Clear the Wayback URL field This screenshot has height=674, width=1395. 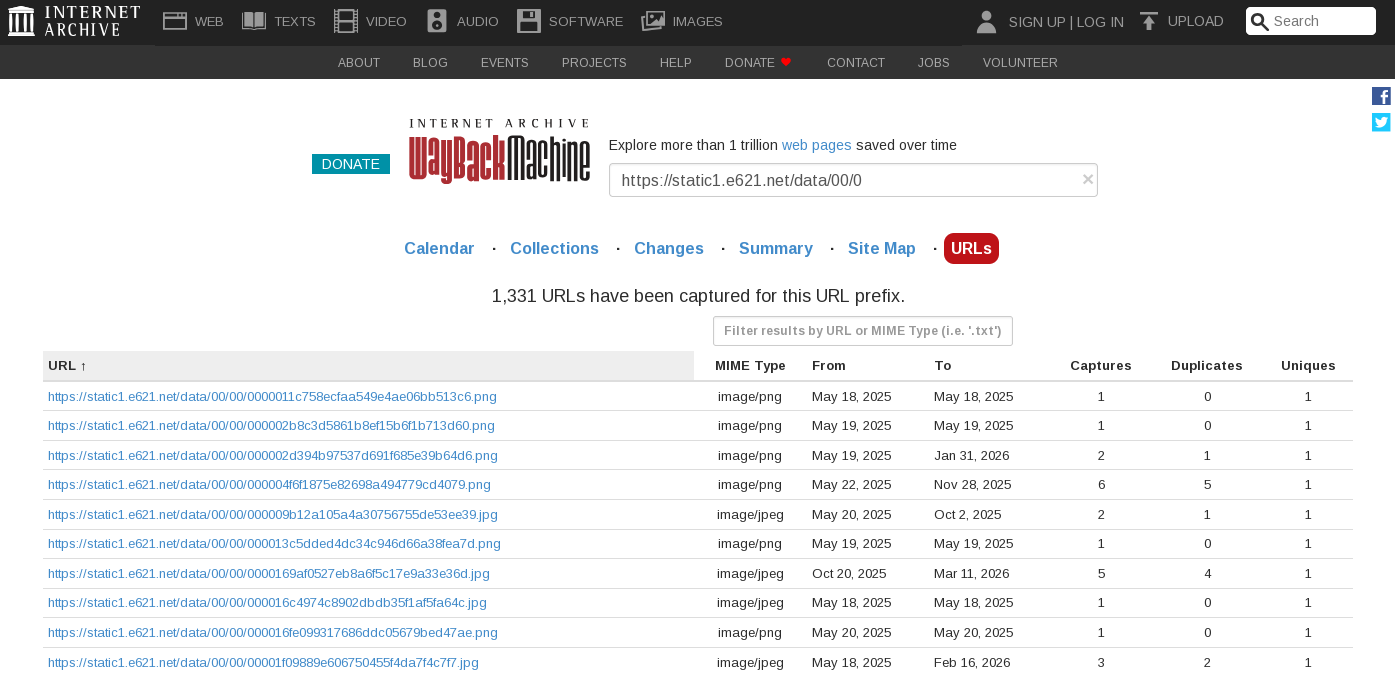[1088, 179]
